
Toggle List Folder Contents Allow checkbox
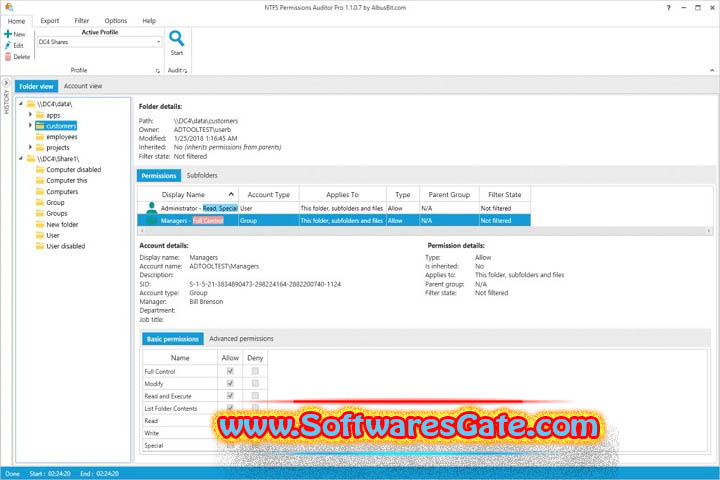(x=230, y=408)
